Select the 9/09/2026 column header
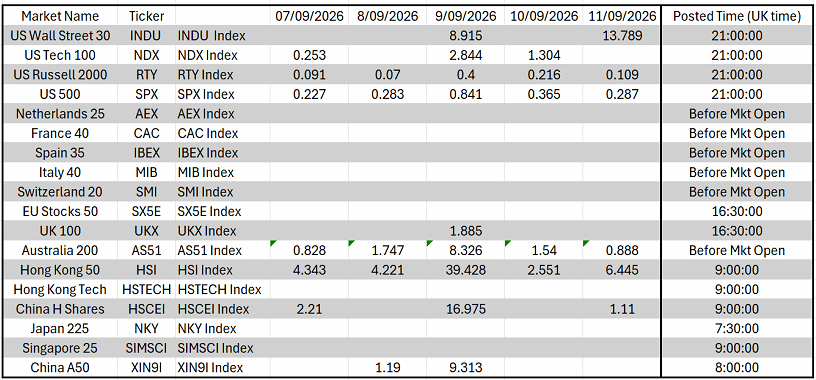Screen dimensions: 816x380 (465, 16)
